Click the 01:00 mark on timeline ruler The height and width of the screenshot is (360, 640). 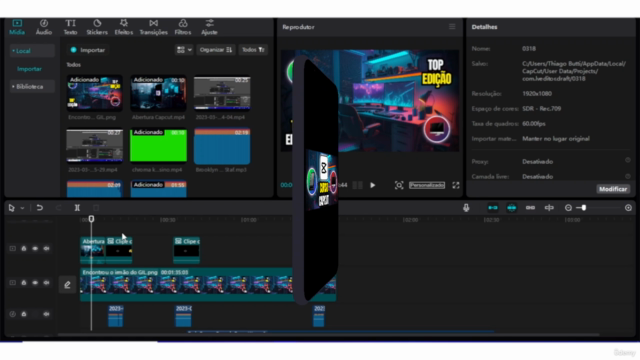point(248,220)
